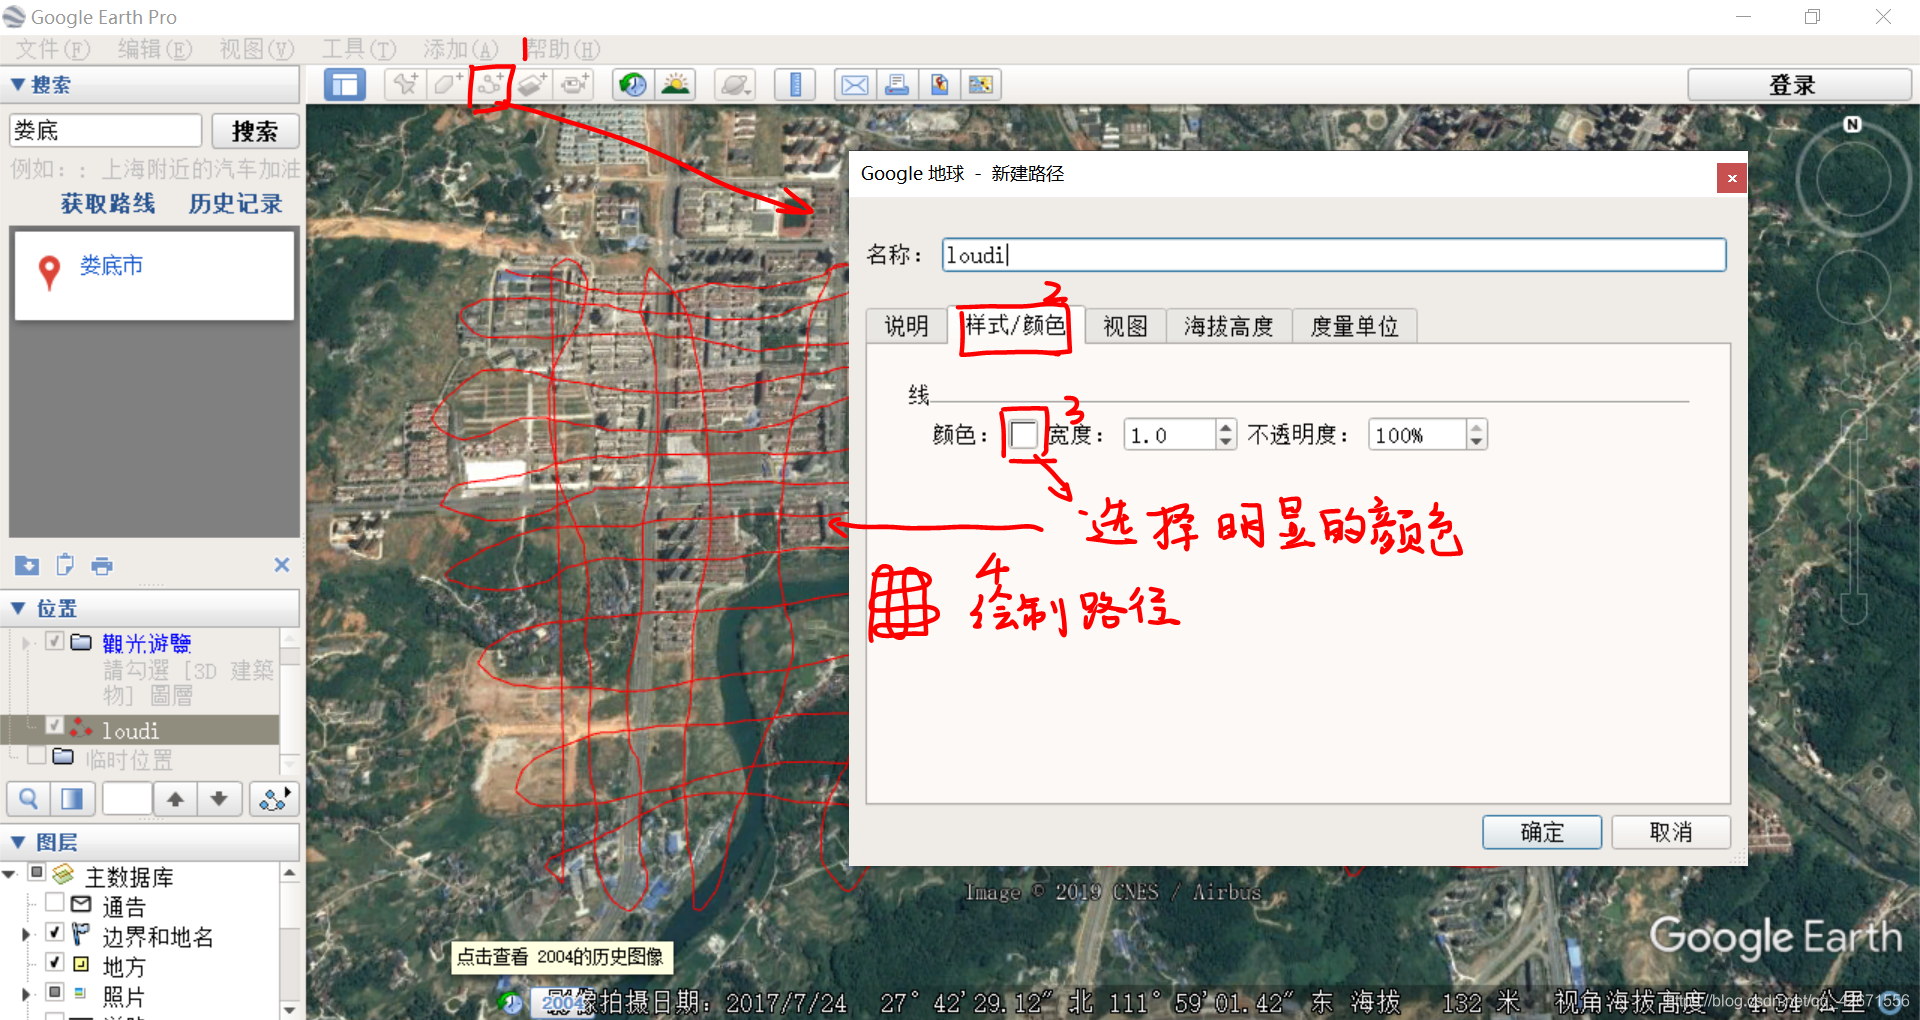Click the 历史记录 link
1920x1020 pixels.
(236, 204)
